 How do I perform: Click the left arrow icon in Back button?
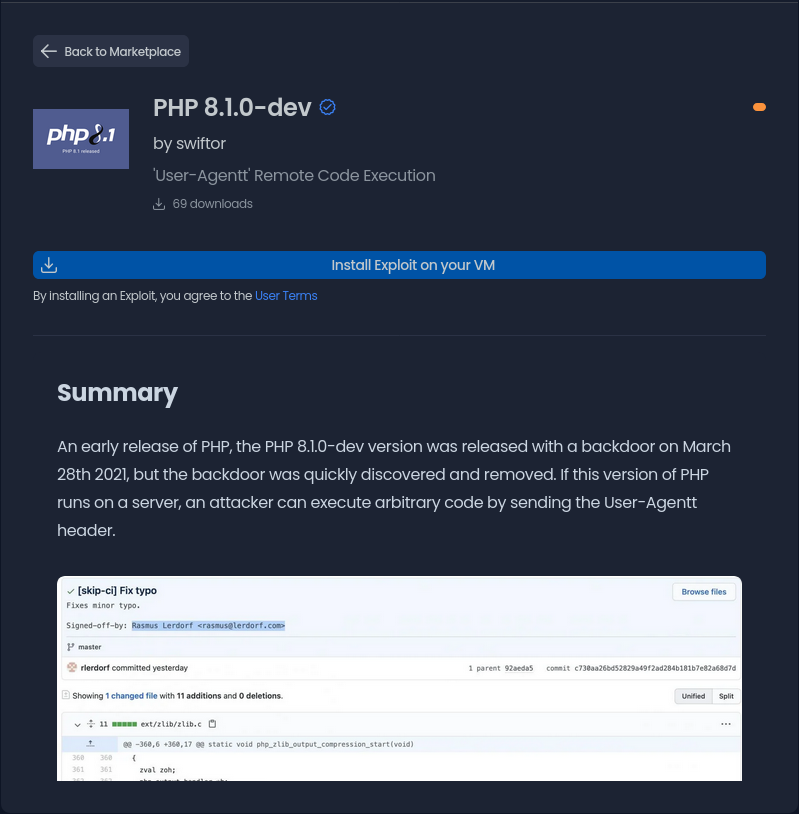(x=49, y=51)
